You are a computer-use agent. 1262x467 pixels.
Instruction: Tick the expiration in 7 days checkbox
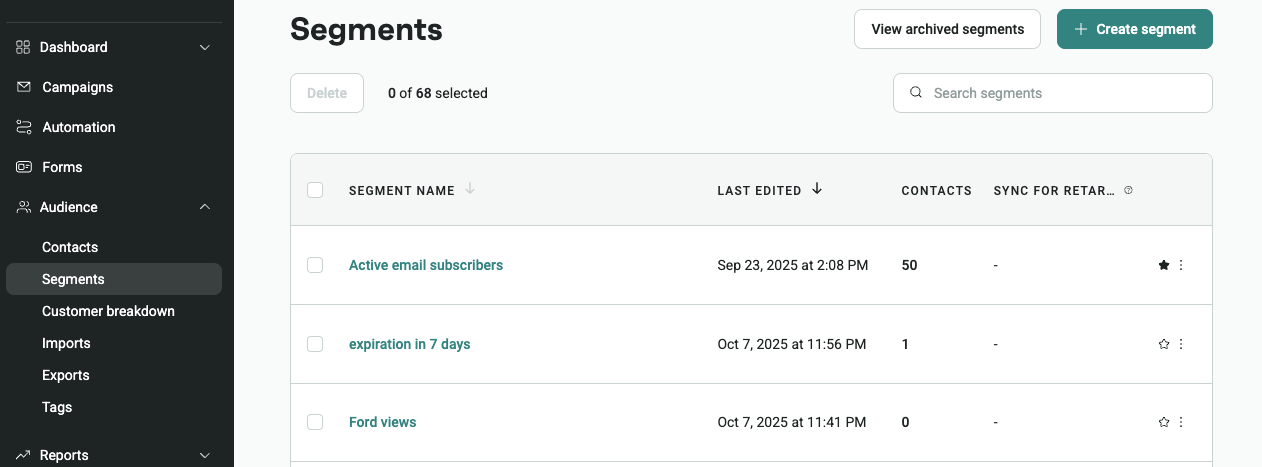pos(315,344)
